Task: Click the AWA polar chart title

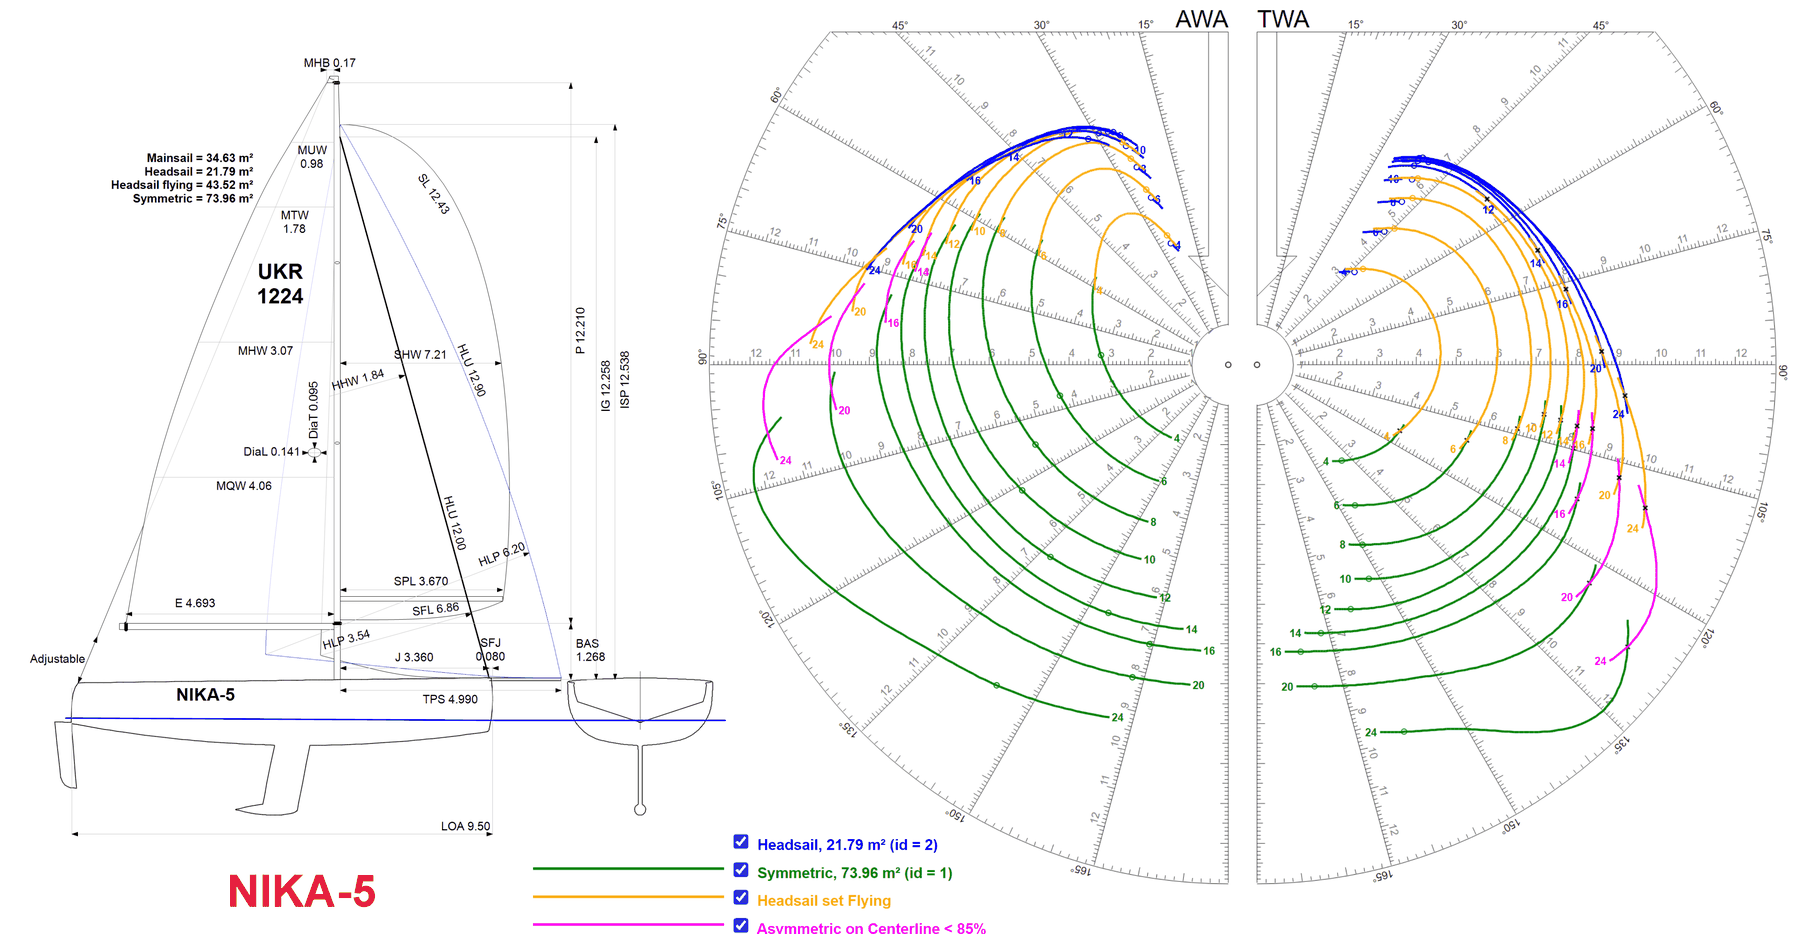Action: [1201, 19]
